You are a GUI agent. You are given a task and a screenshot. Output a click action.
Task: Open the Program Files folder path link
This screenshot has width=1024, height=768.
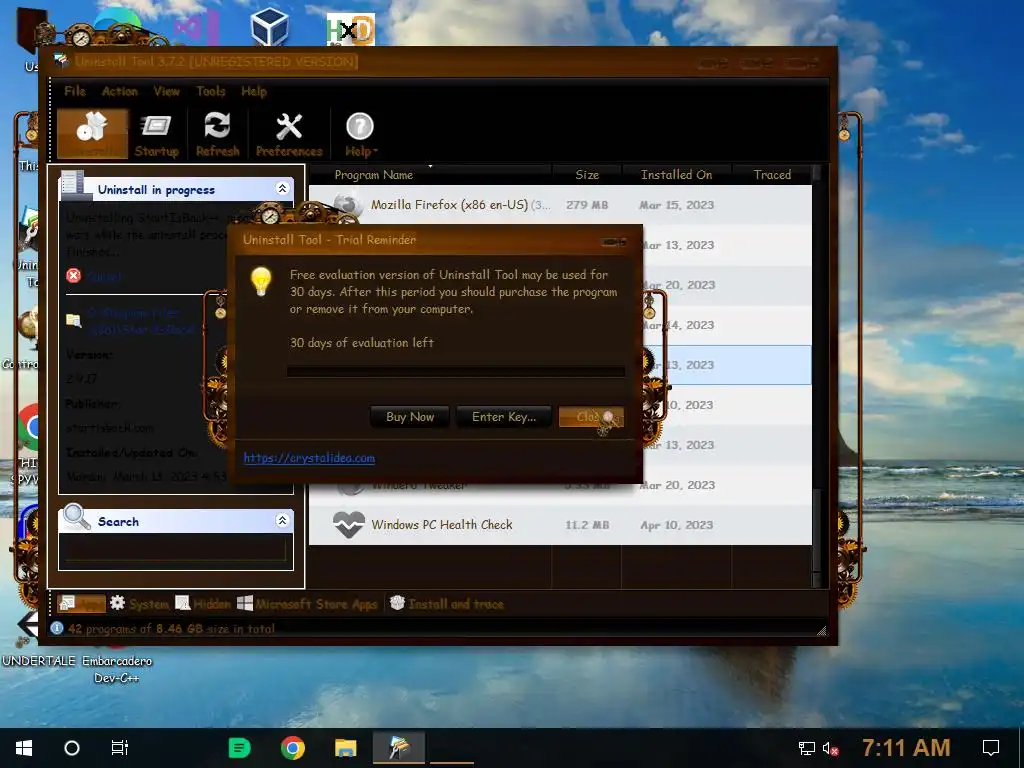point(140,321)
